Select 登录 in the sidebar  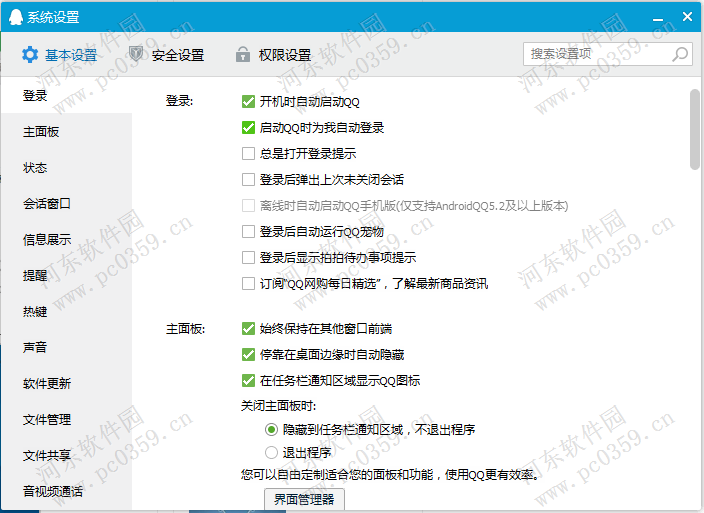tap(66, 95)
